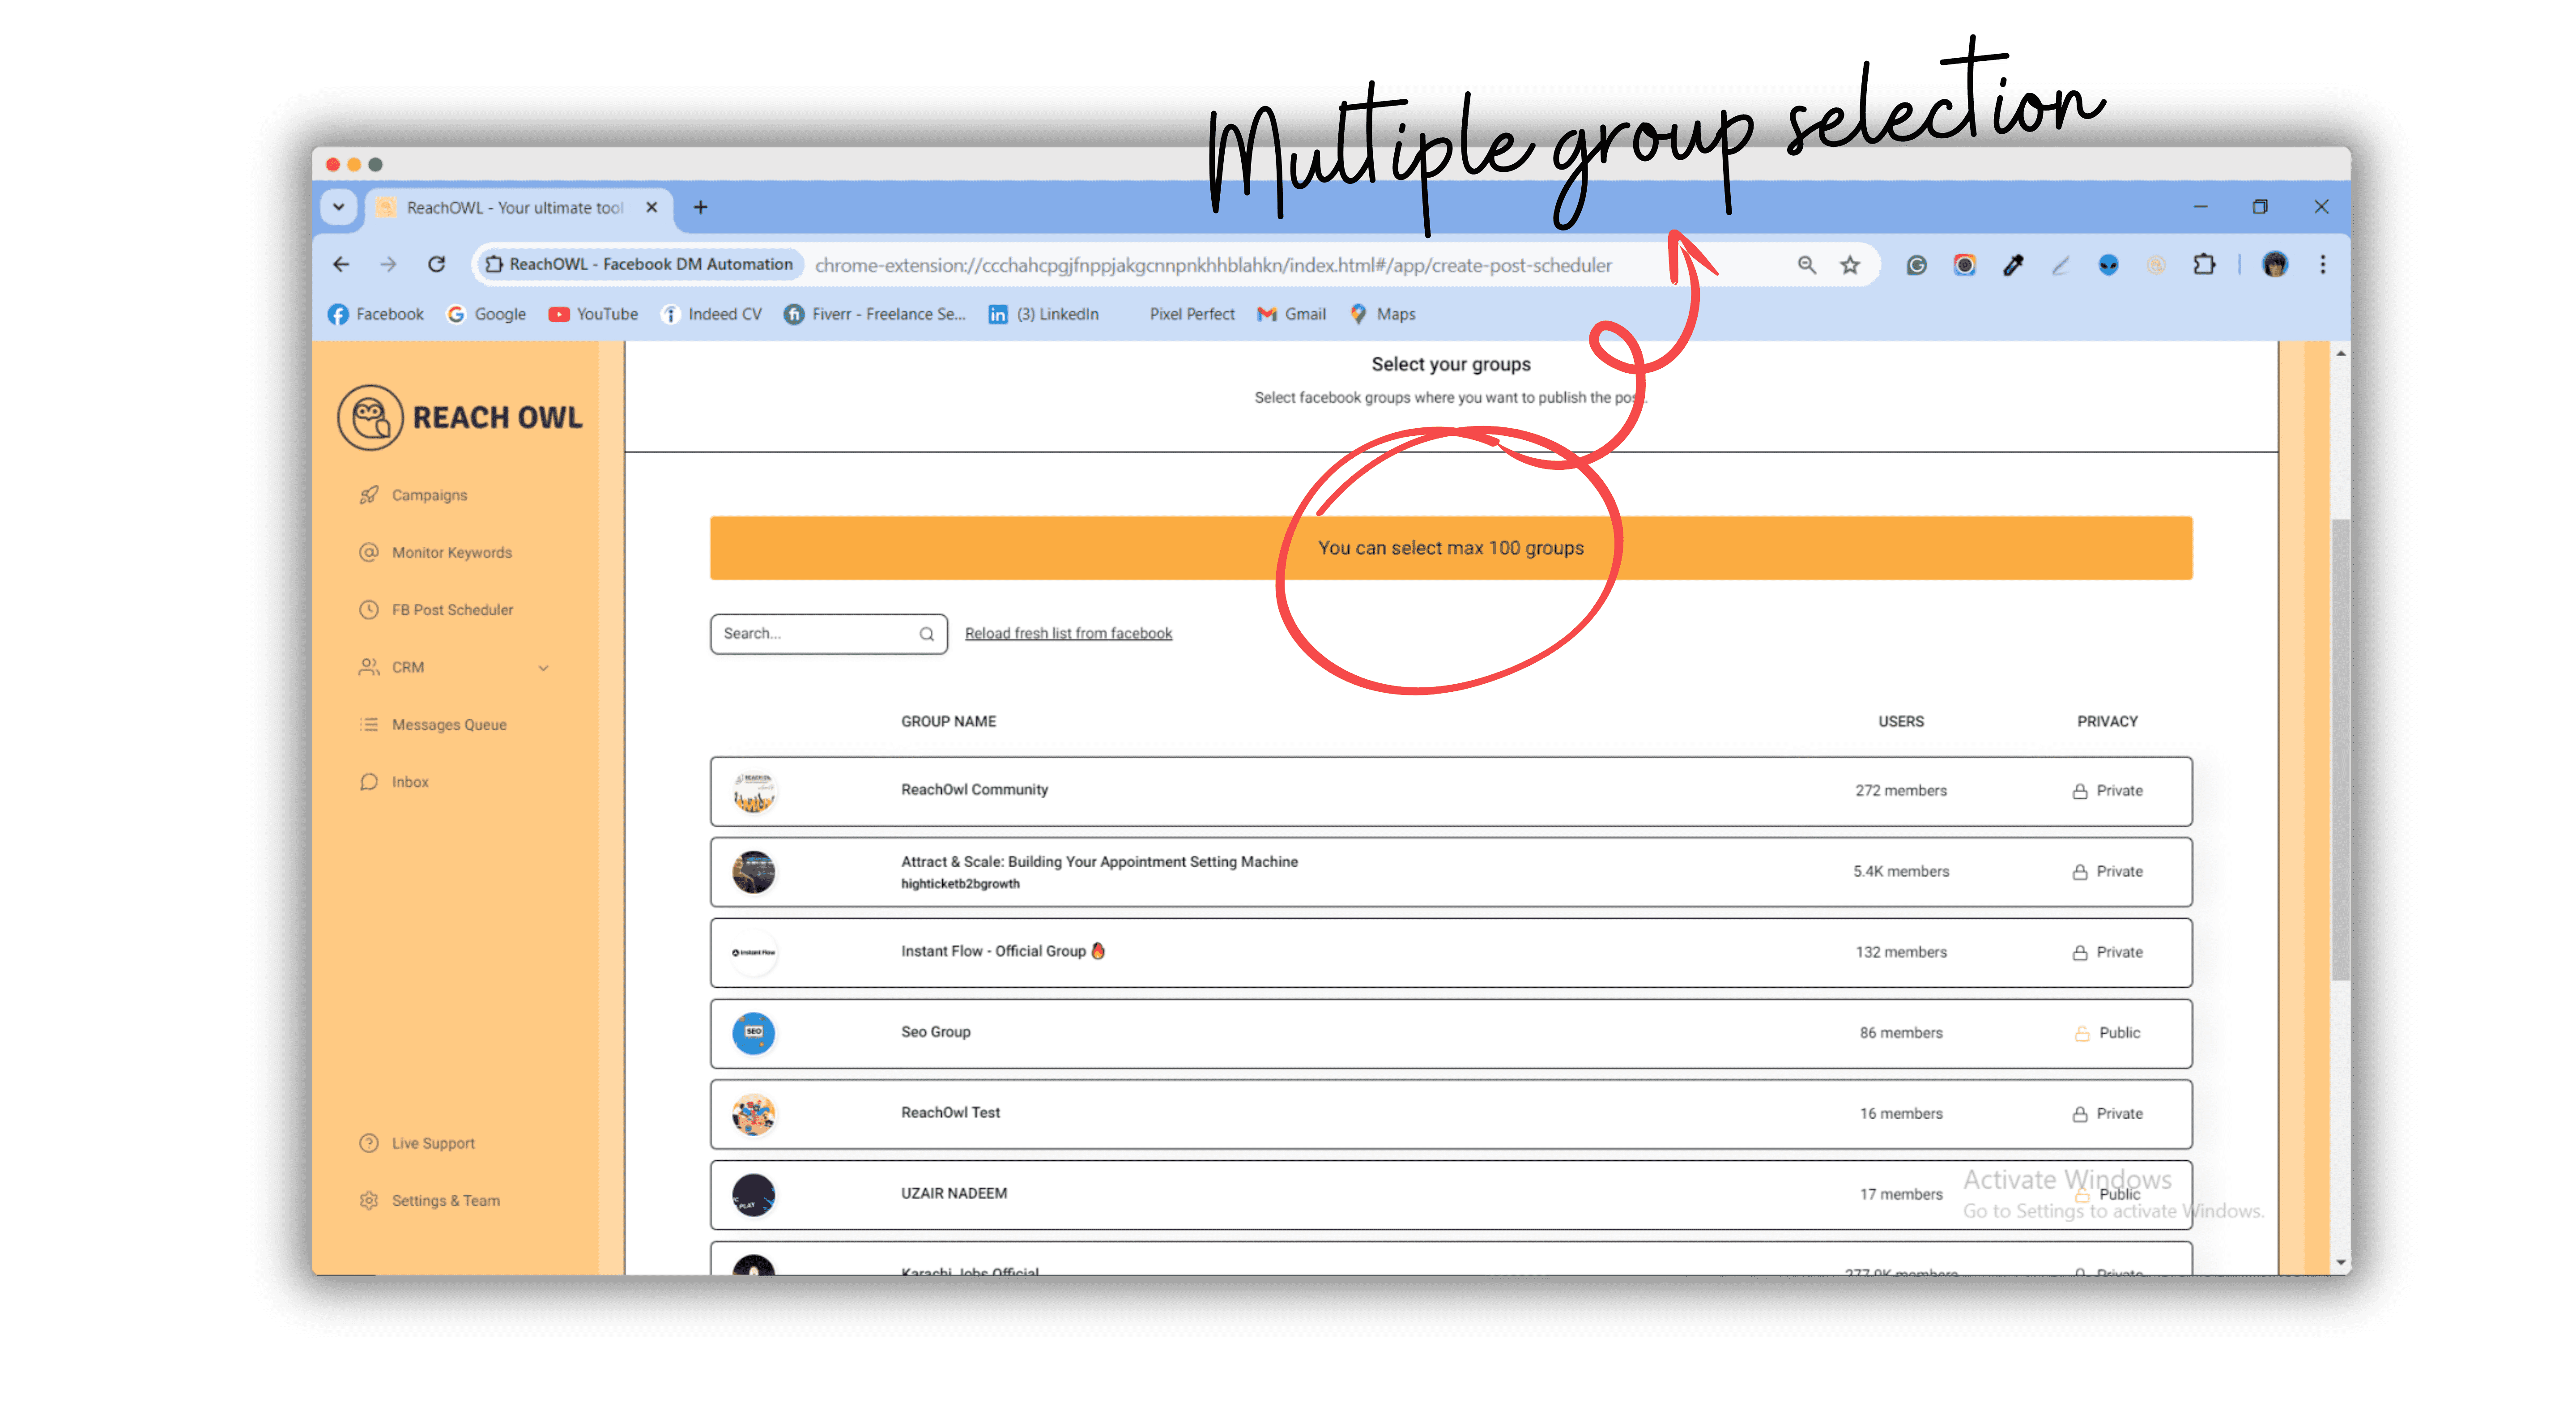The height and width of the screenshot is (1423, 2576).
Task: Select Monitor Keywords in the sidebar
Action: (x=451, y=552)
